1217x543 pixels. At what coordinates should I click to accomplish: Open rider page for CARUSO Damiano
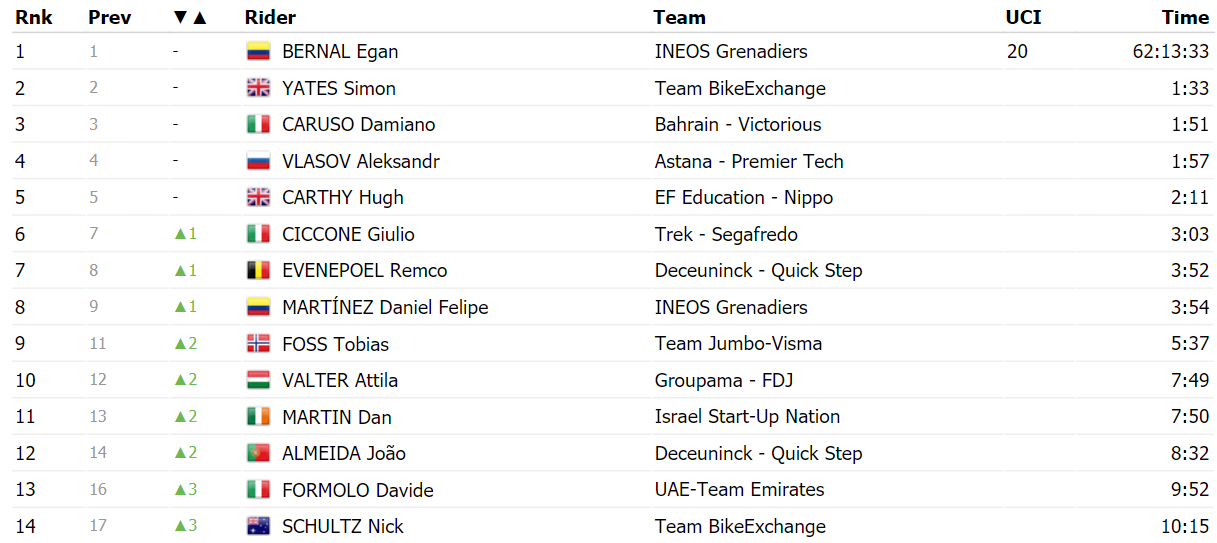pyautogui.click(x=358, y=125)
